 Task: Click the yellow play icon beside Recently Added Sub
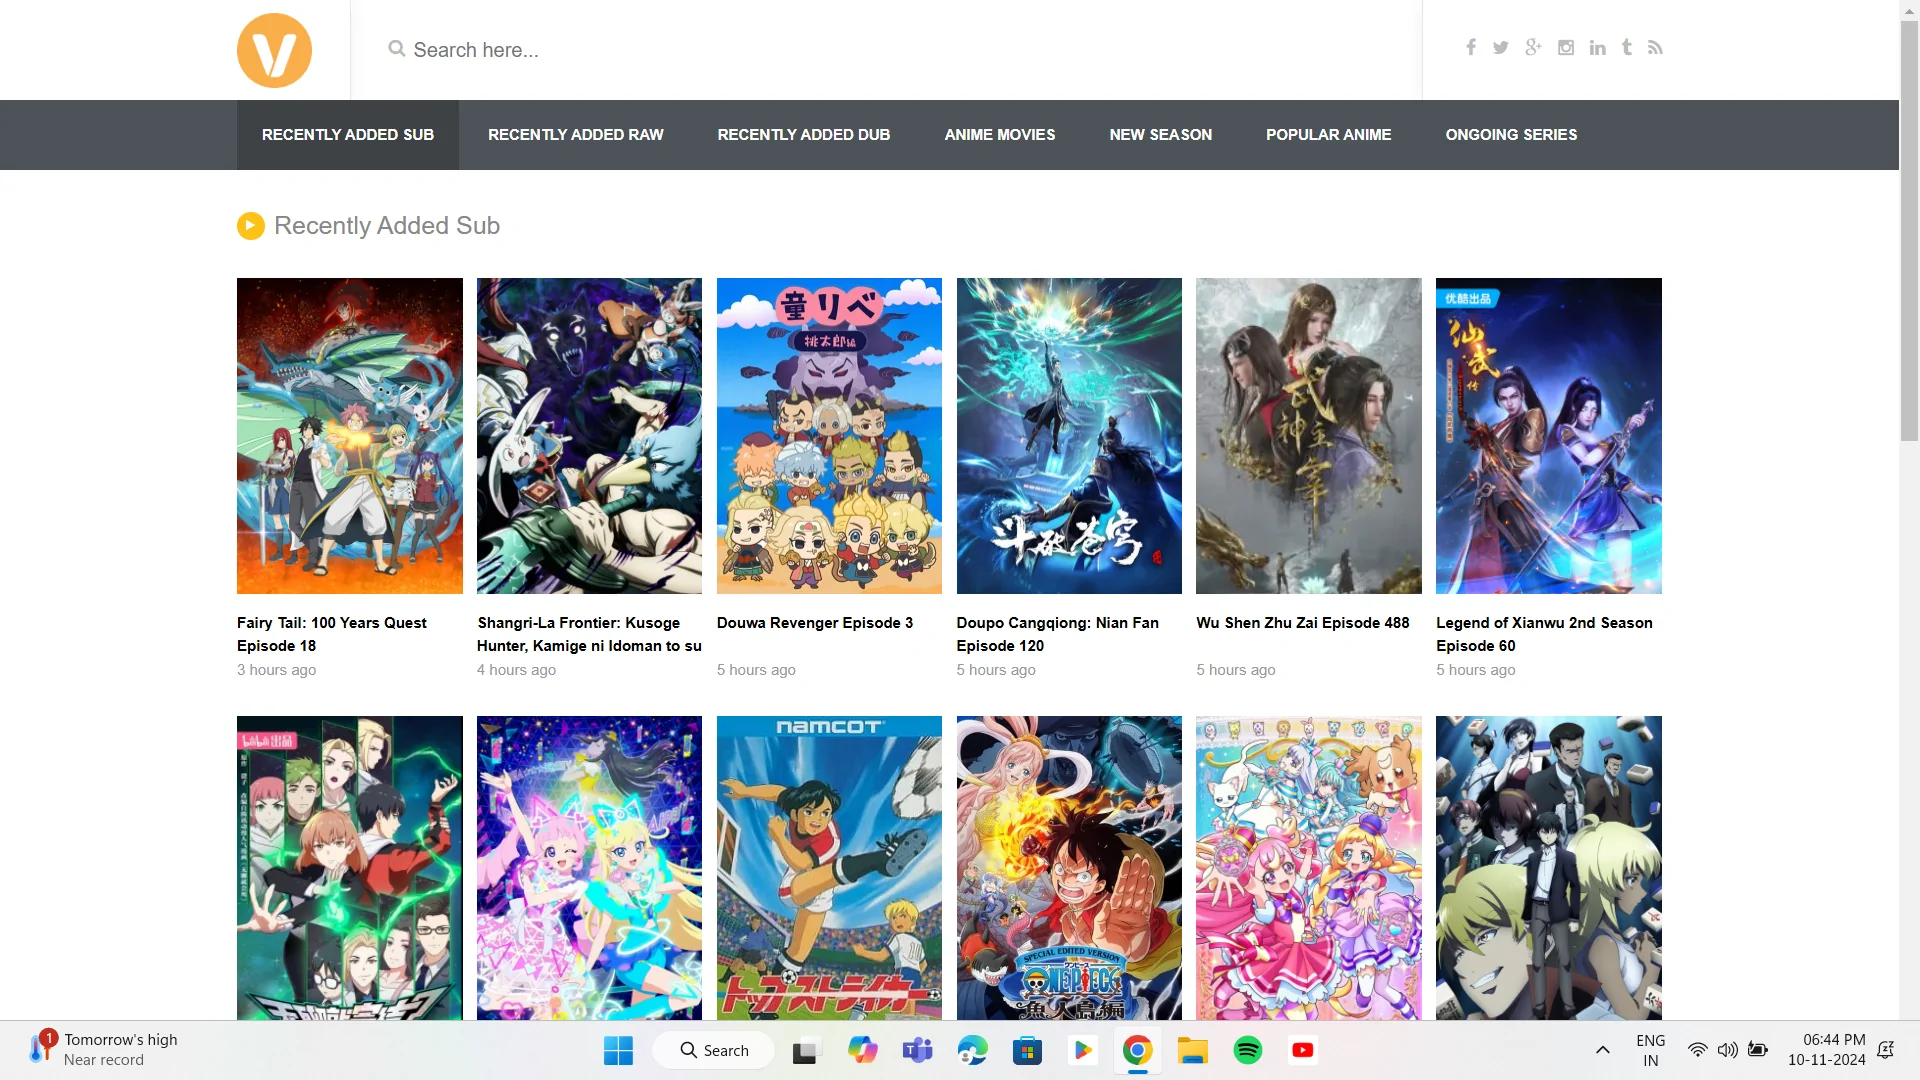[250, 225]
